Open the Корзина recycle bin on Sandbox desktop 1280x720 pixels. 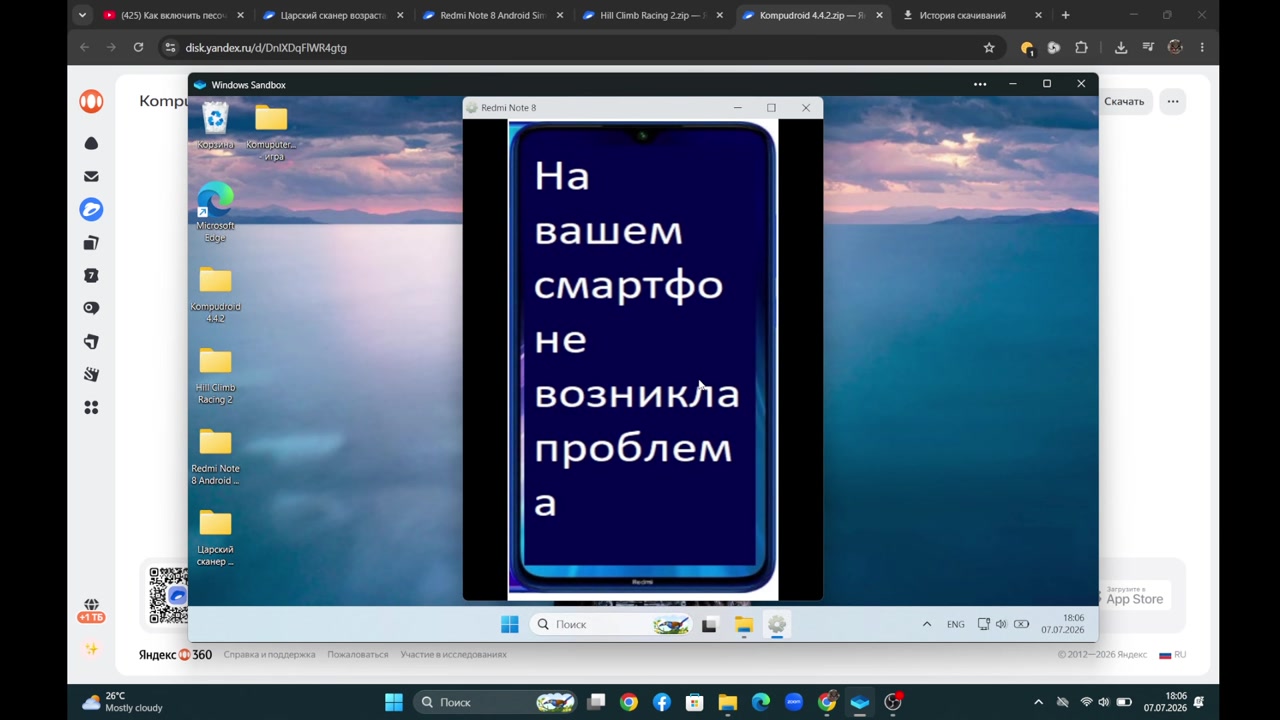(215, 127)
